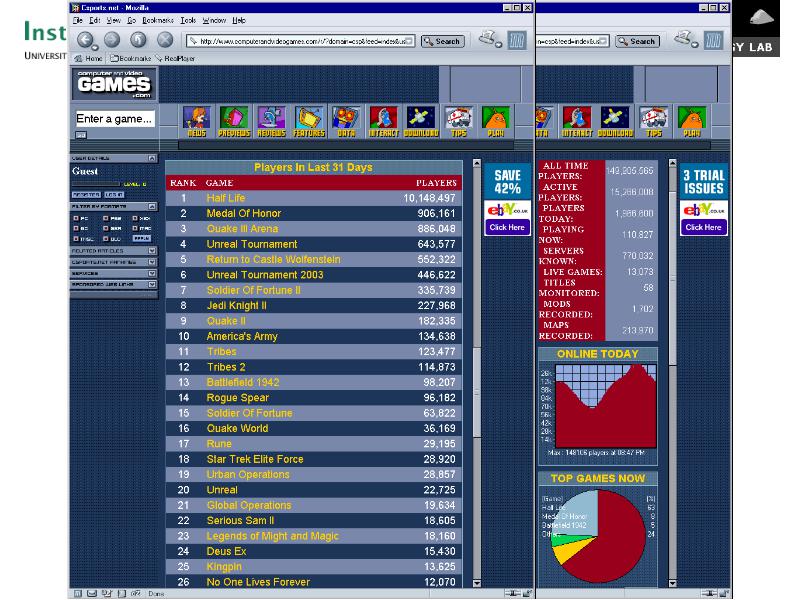Open the Download icon in the front window

[x=421, y=121]
